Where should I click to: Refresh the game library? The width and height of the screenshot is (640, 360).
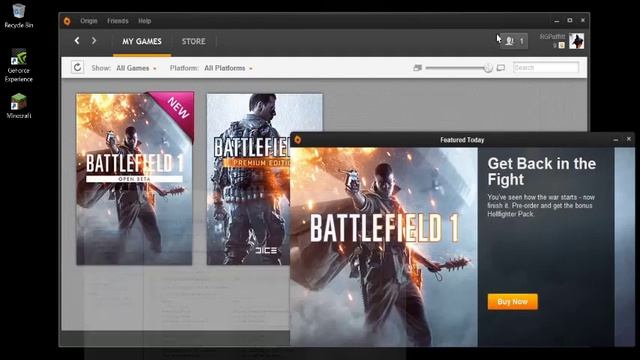77,67
